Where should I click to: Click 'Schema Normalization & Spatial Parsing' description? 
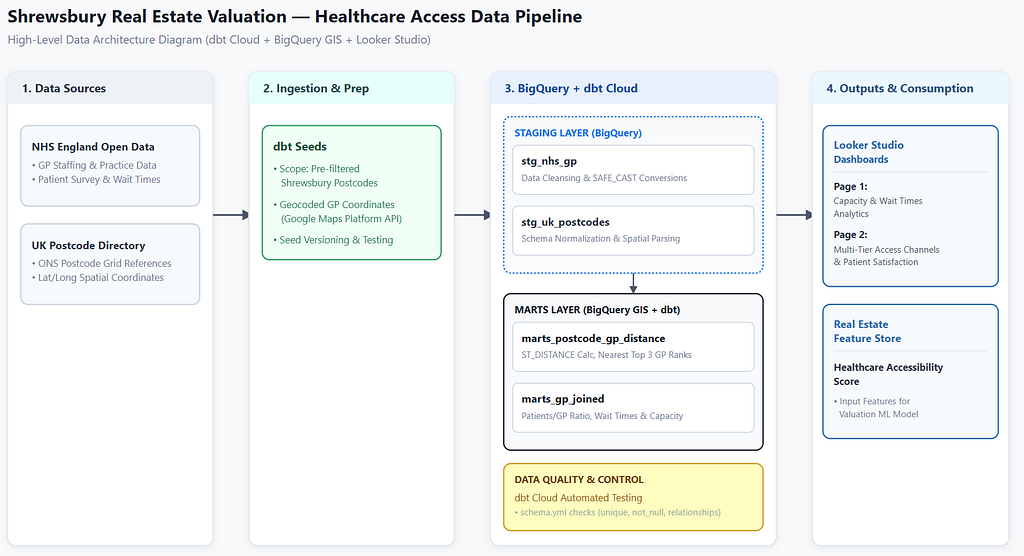[x=601, y=238]
